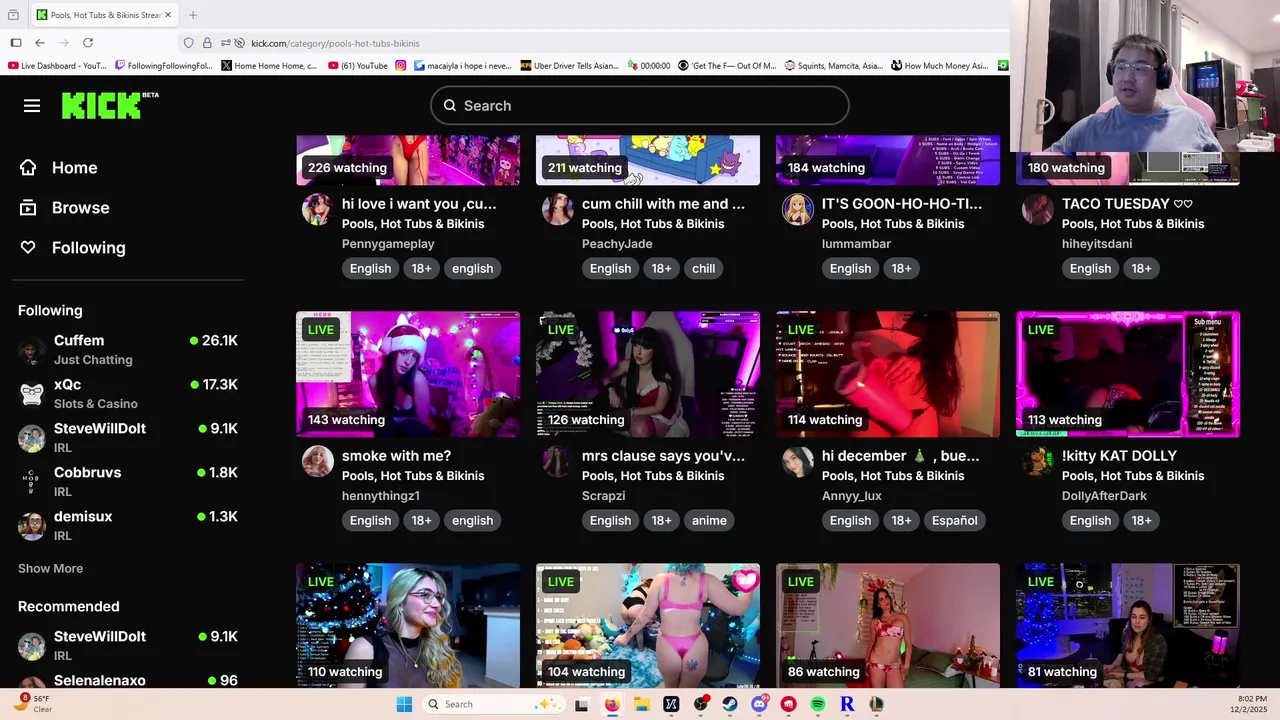The width and height of the screenshot is (1280, 720).
Task: Click Pennygameplay's avatar icon
Action: point(317,209)
